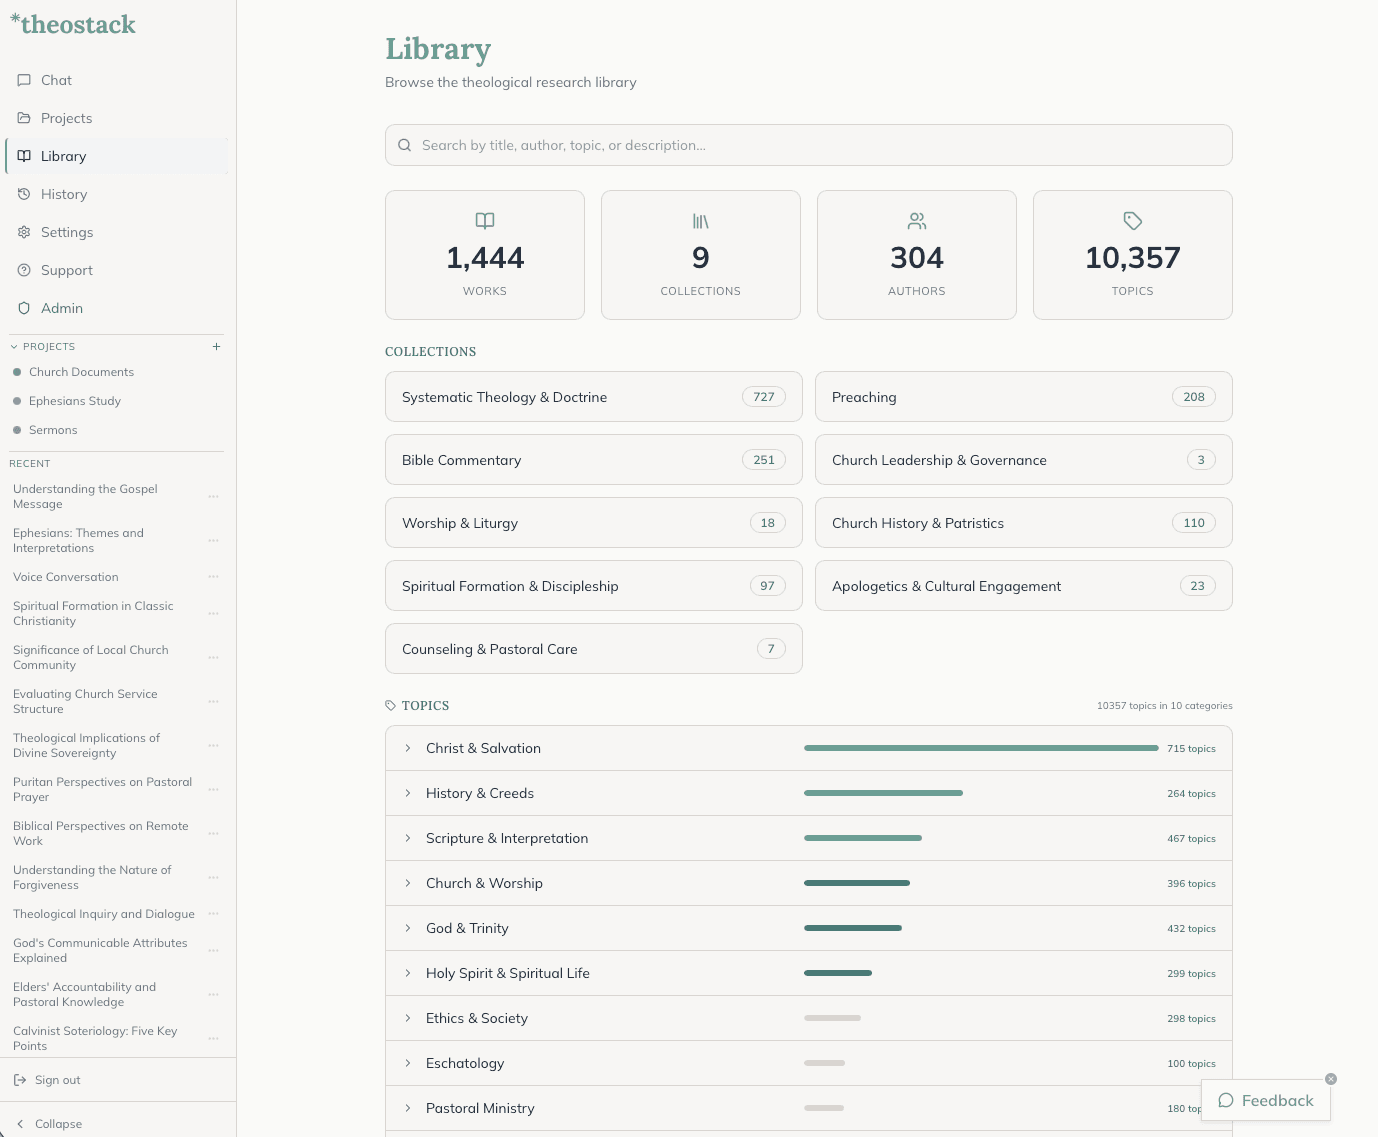Screen dimensions: 1378x1137
Task: Open Admin page
Action: click(117, 308)
